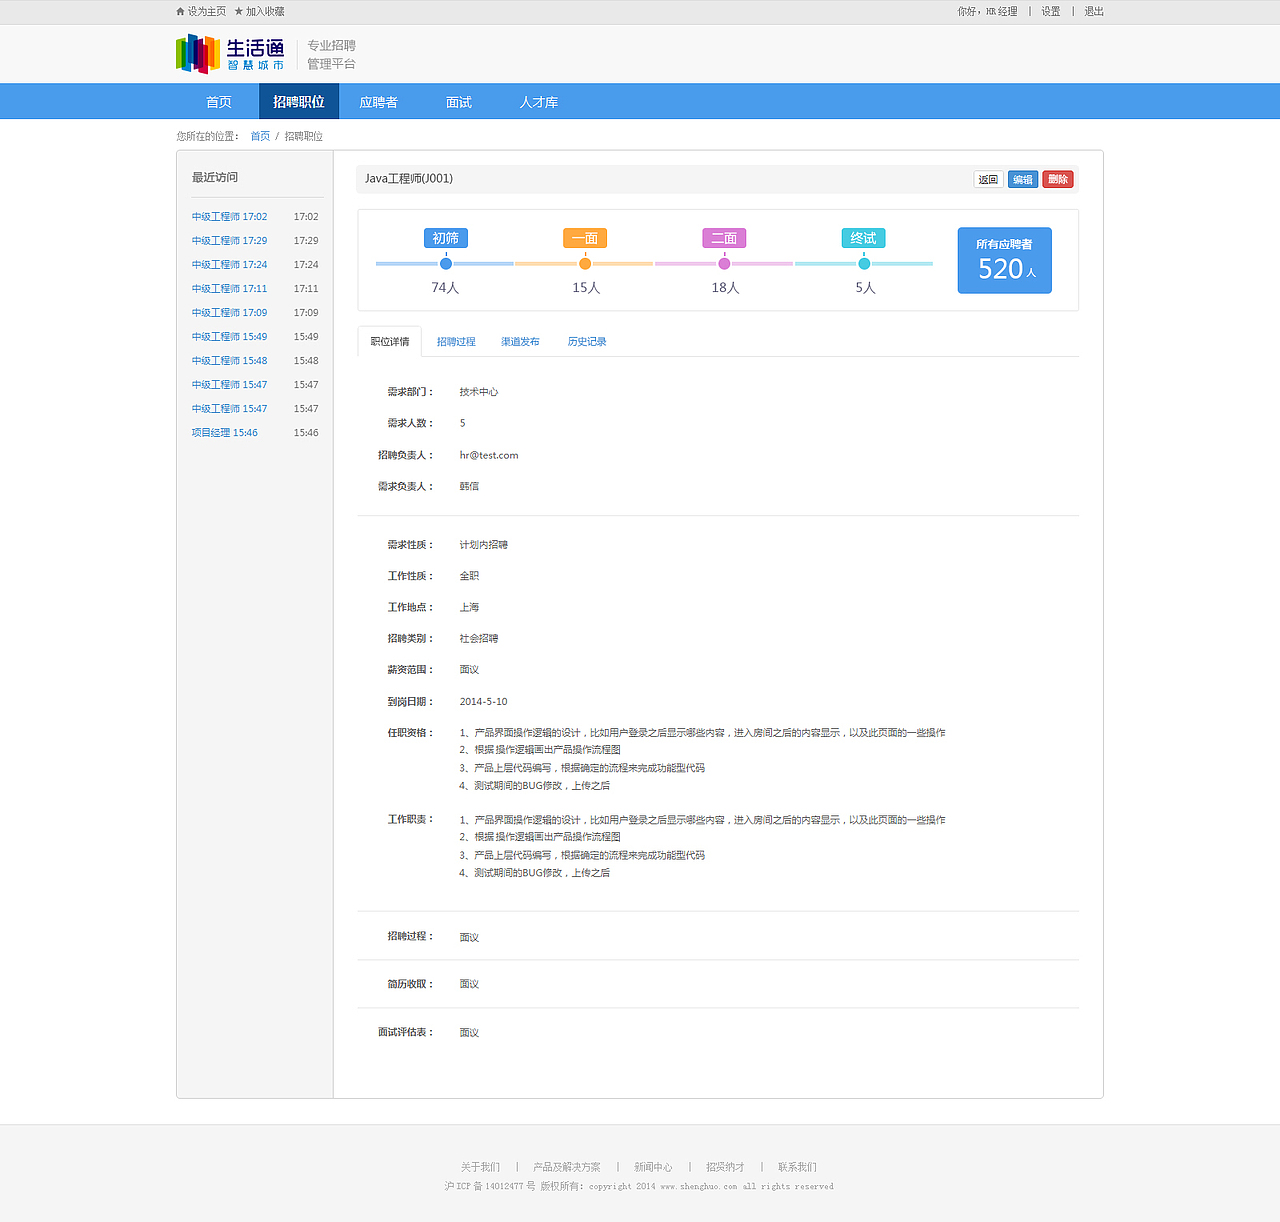Click the 社会招聘 value
The width and height of the screenshot is (1280, 1222).
tap(479, 639)
